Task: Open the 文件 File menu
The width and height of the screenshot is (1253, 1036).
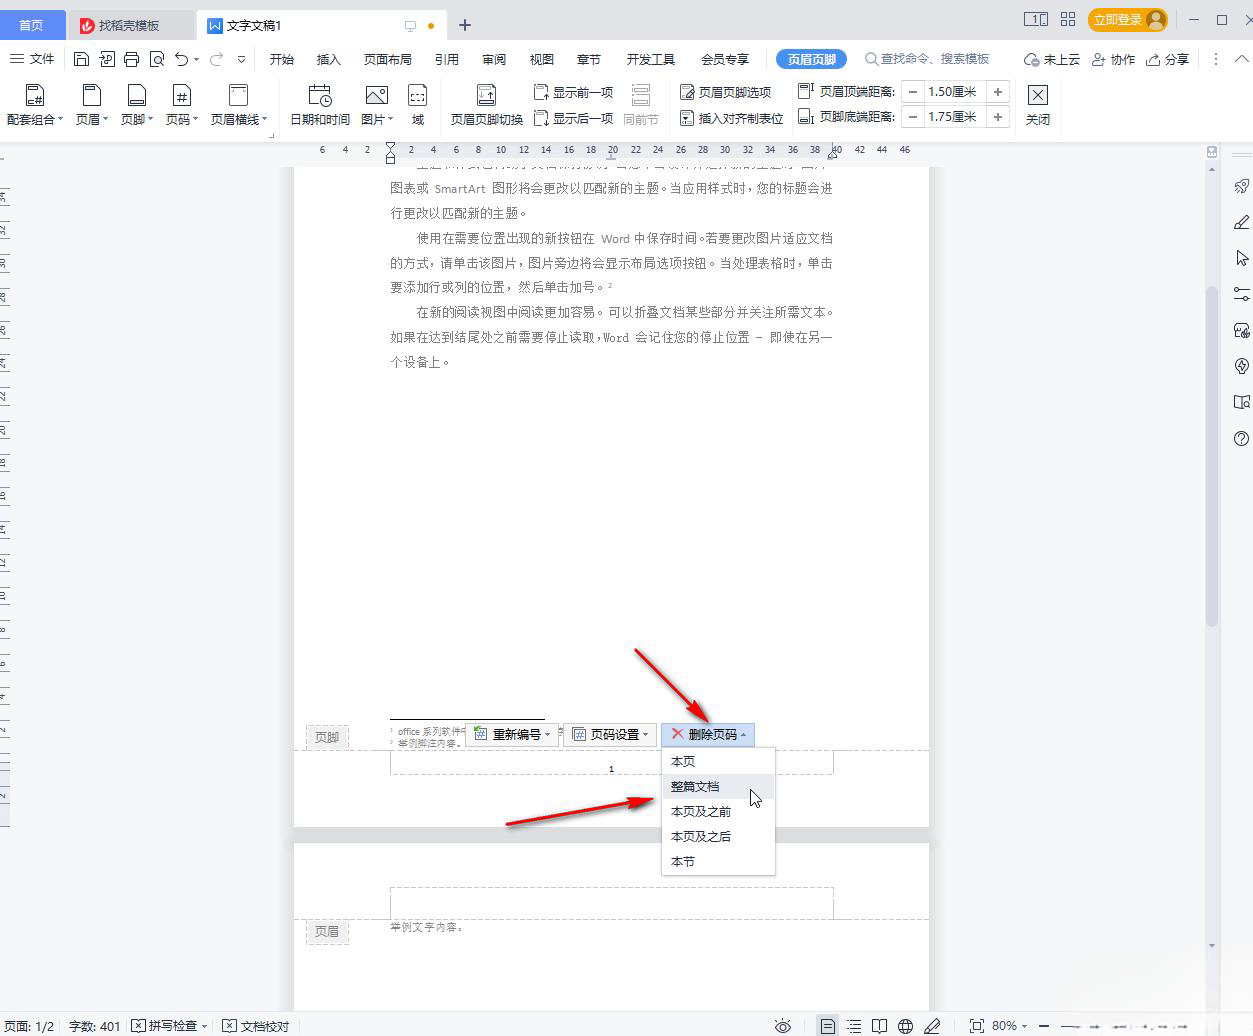Action: click(x=32, y=59)
